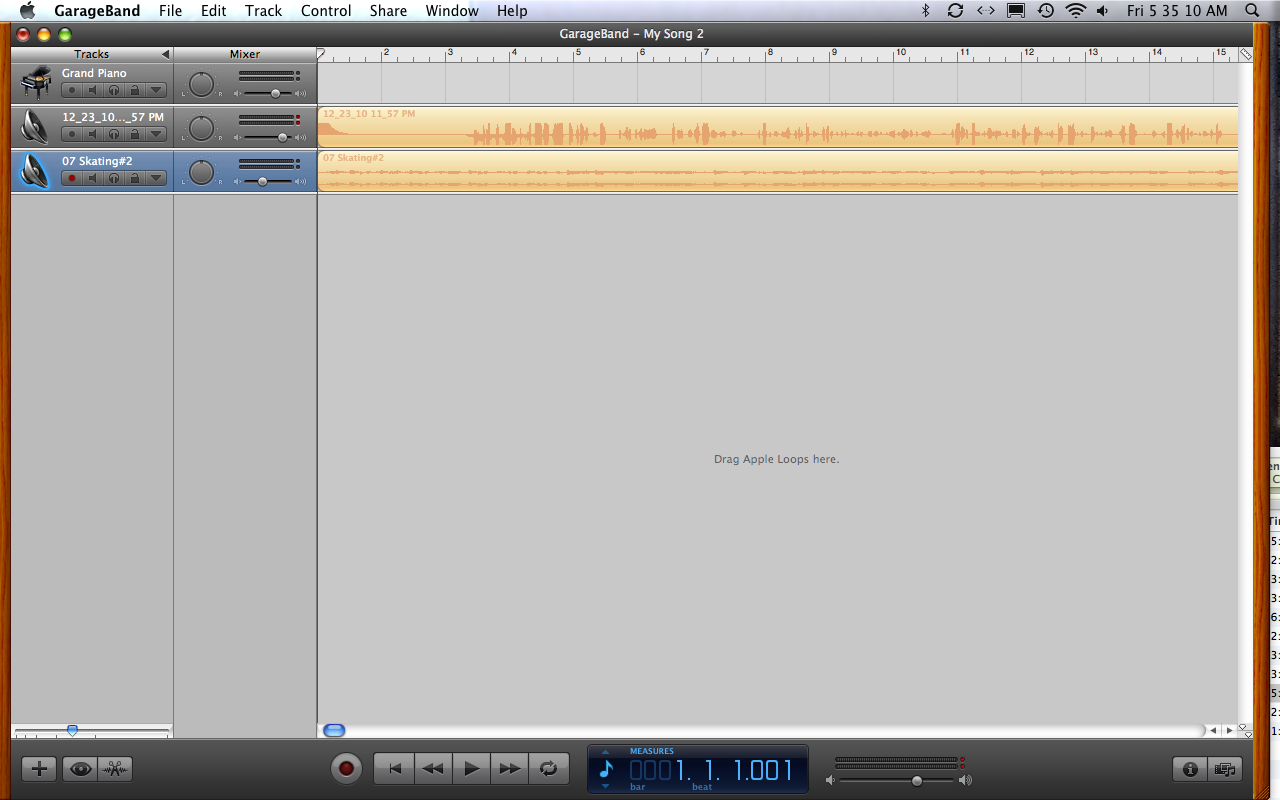The width and height of the screenshot is (1280, 800).
Task: Solo the Grand Piano track
Action: 114,90
